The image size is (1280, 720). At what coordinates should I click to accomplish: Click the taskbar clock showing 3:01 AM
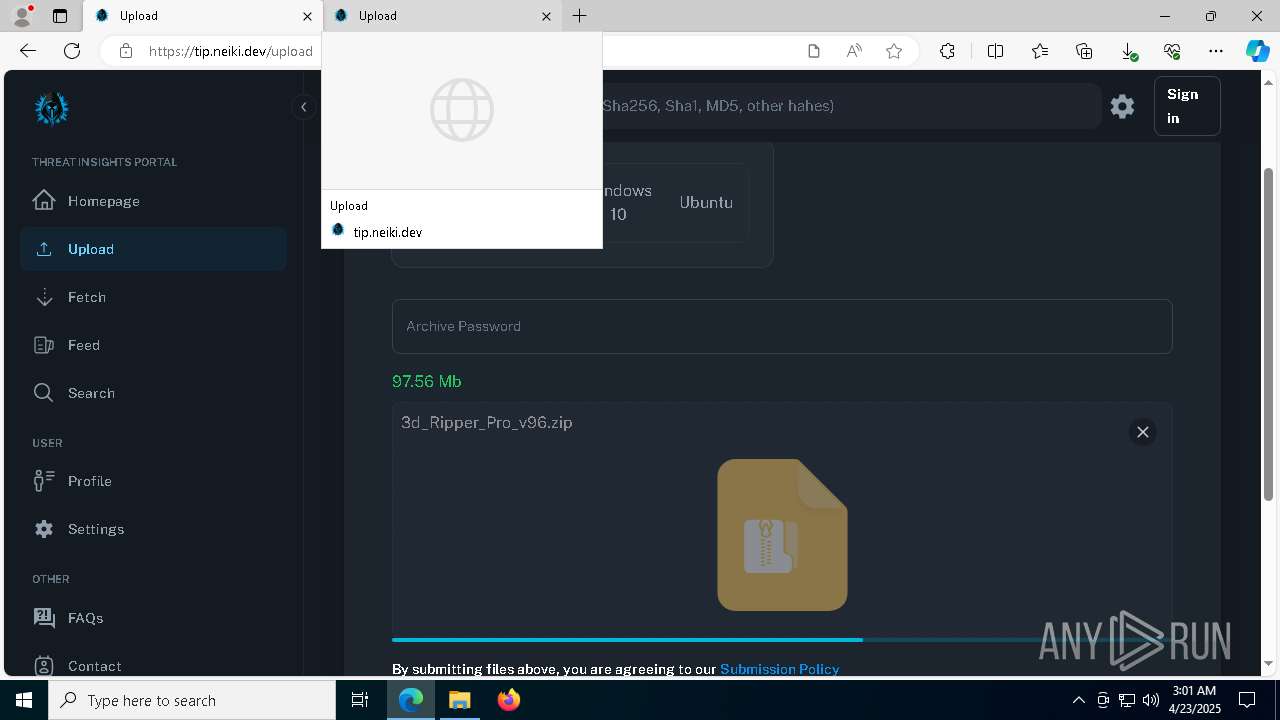(1194, 700)
